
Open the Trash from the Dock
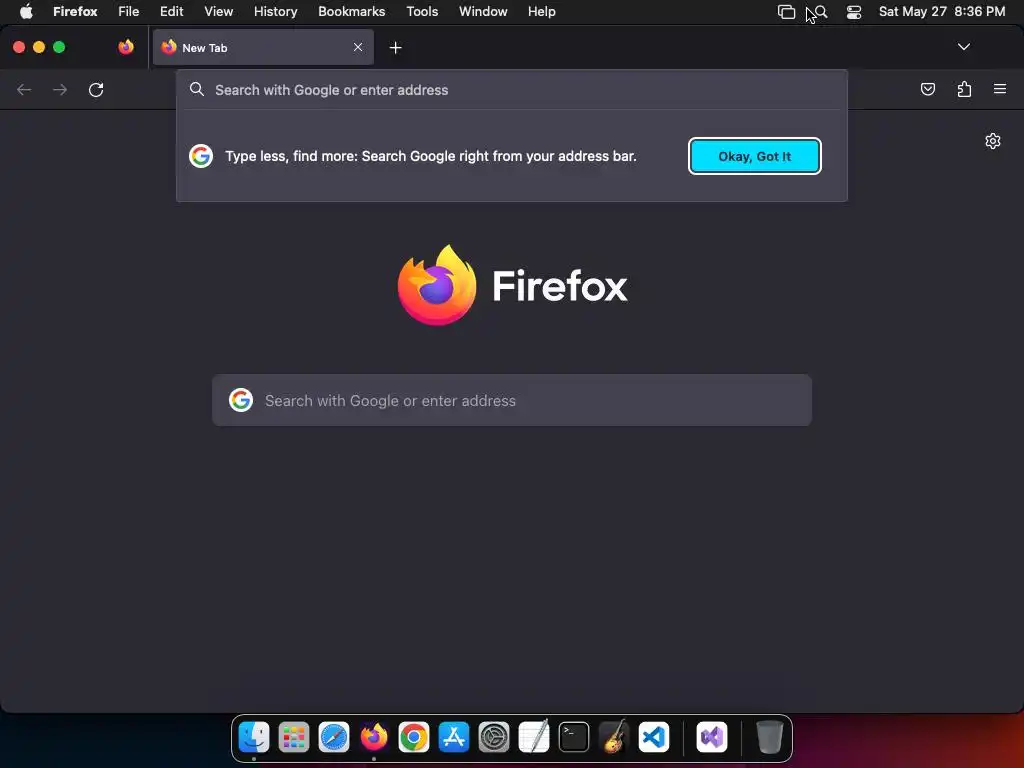pyautogui.click(x=769, y=737)
